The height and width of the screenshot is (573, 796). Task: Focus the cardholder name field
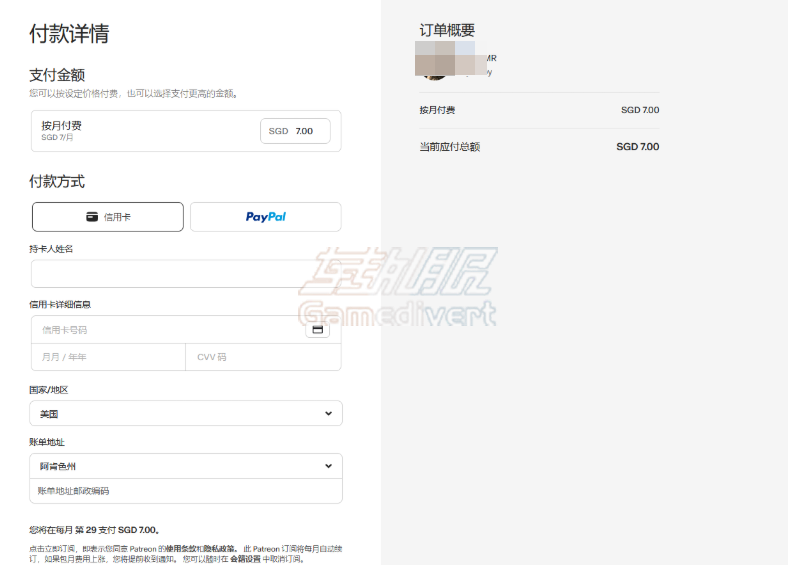point(186,274)
